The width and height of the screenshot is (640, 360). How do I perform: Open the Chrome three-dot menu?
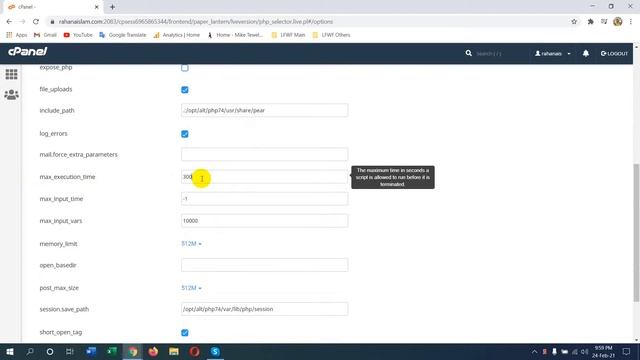[x=631, y=22]
